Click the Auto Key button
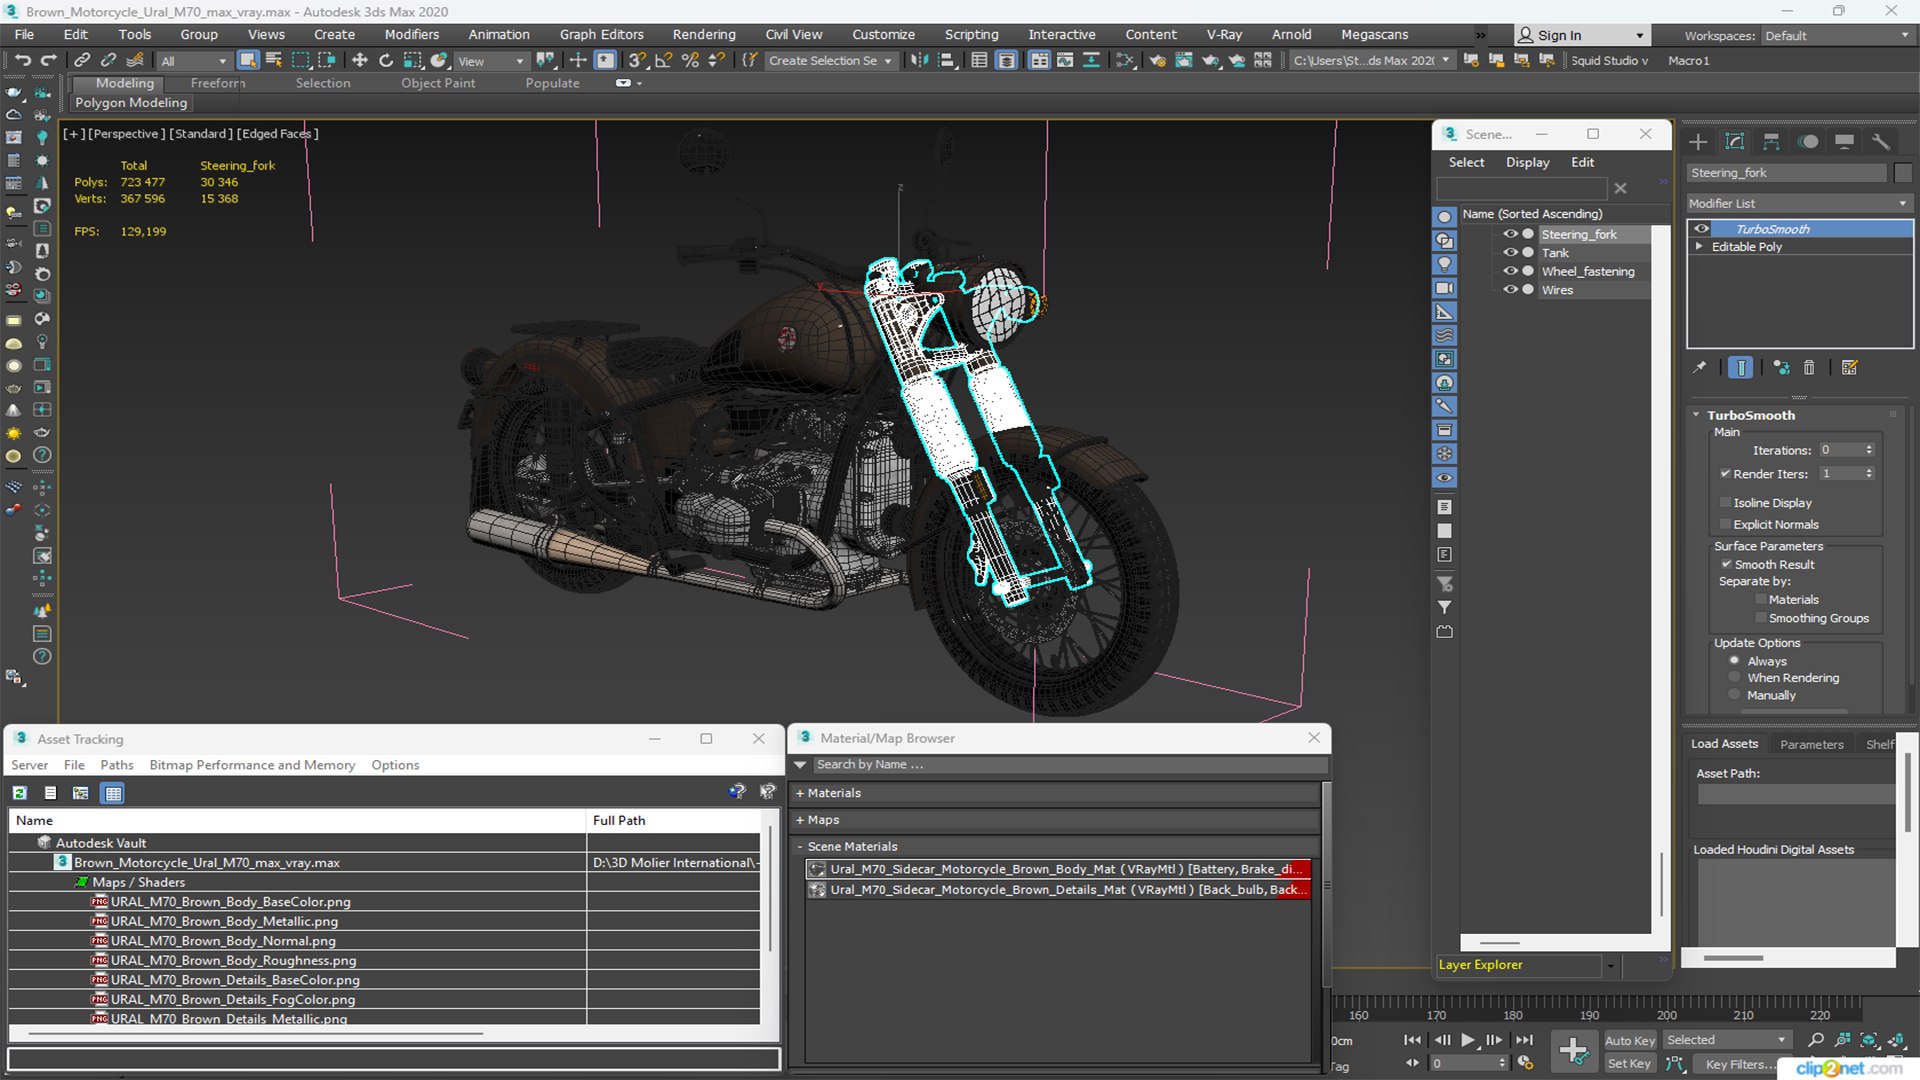This screenshot has height=1080, width=1920. click(x=1630, y=1041)
